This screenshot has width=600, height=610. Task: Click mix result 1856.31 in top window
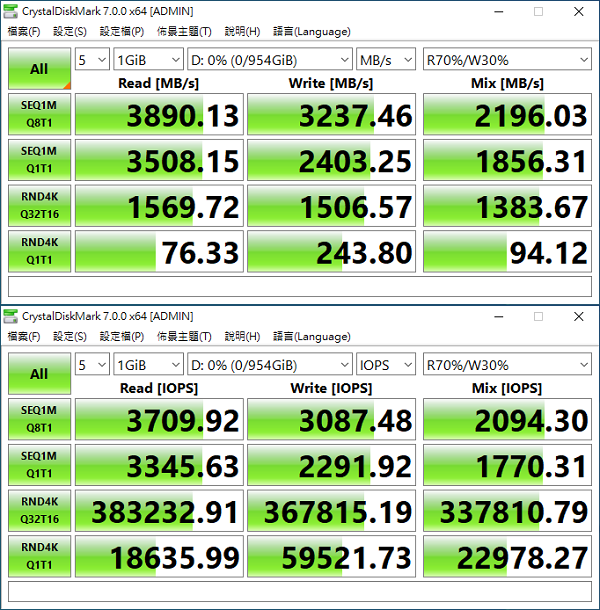[x=507, y=160]
